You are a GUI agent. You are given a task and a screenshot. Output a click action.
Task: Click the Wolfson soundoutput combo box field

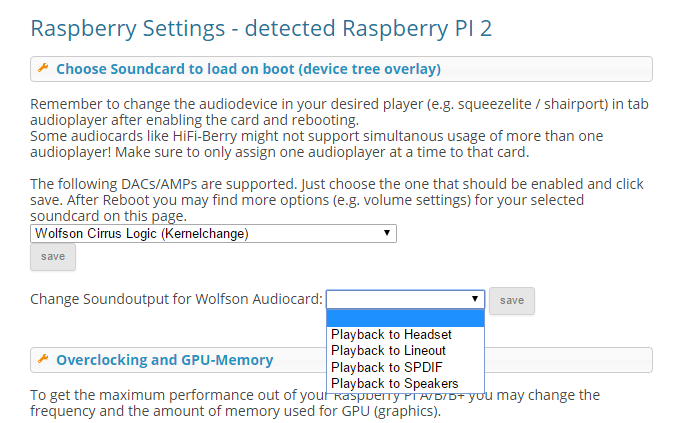pos(405,299)
